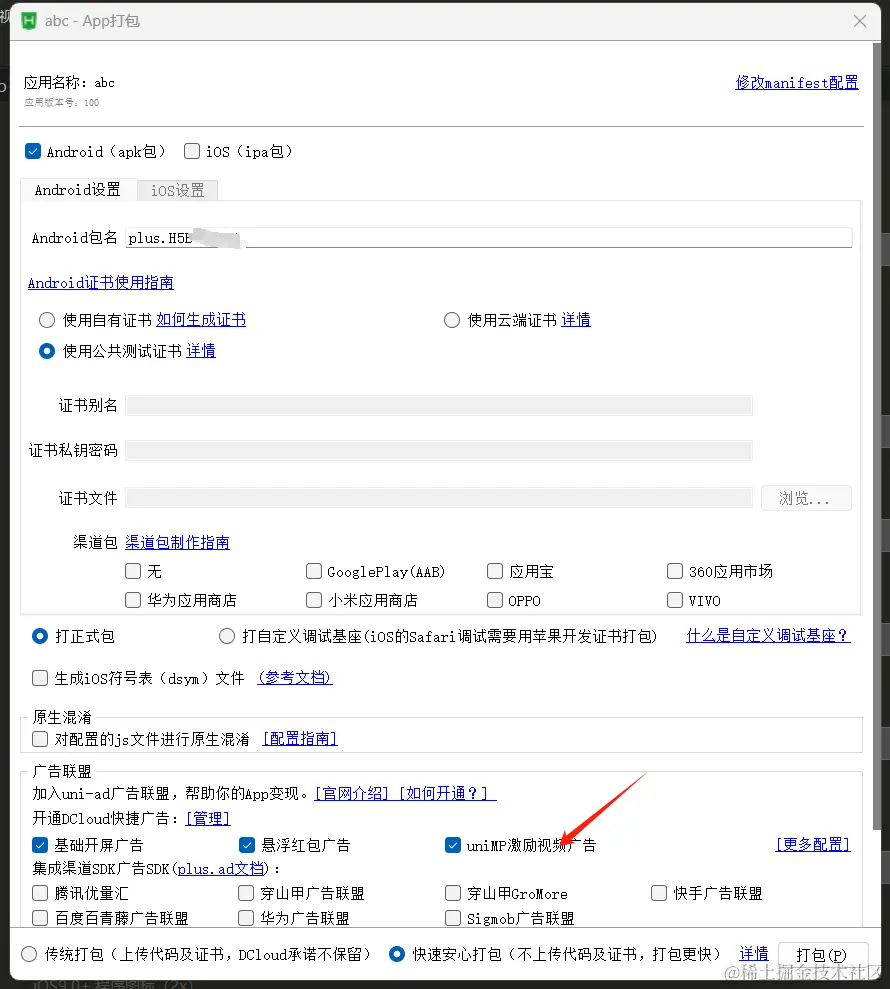The image size is (890, 989).
Task: Check 生成iOS符号表 (dsym) 文件 checkbox
Action: tap(40, 678)
